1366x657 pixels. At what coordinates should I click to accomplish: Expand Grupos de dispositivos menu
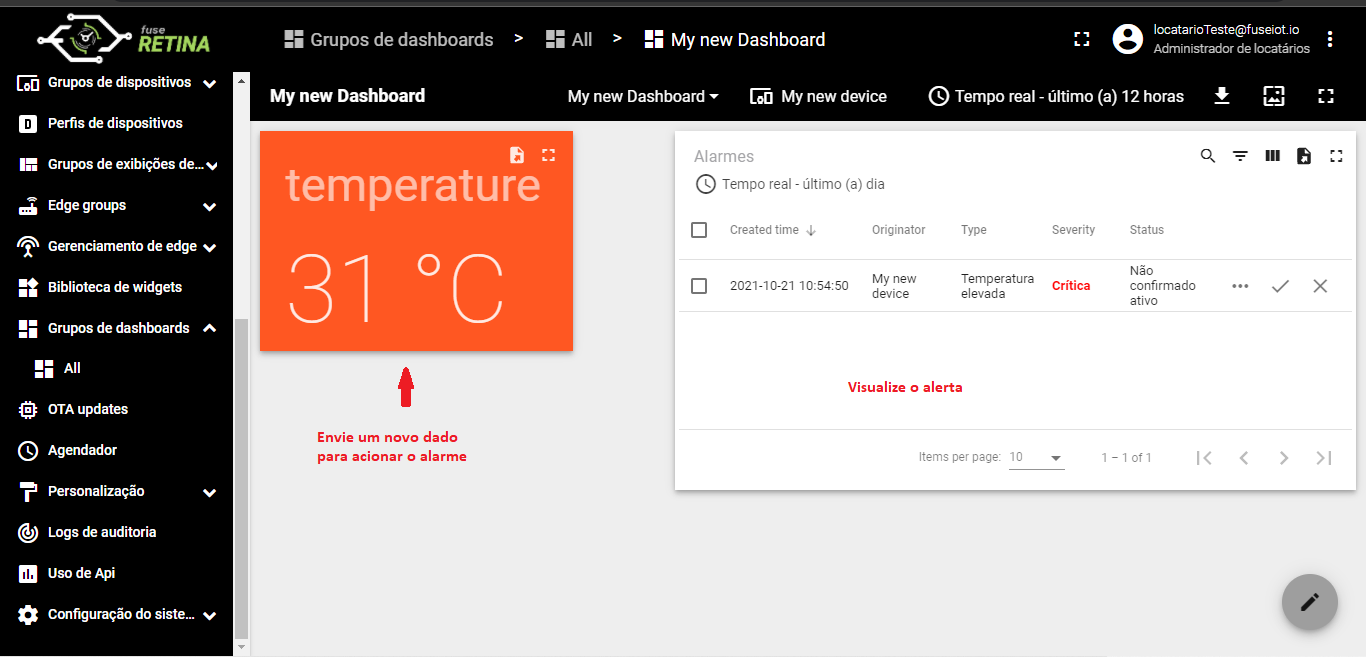pos(209,83)
